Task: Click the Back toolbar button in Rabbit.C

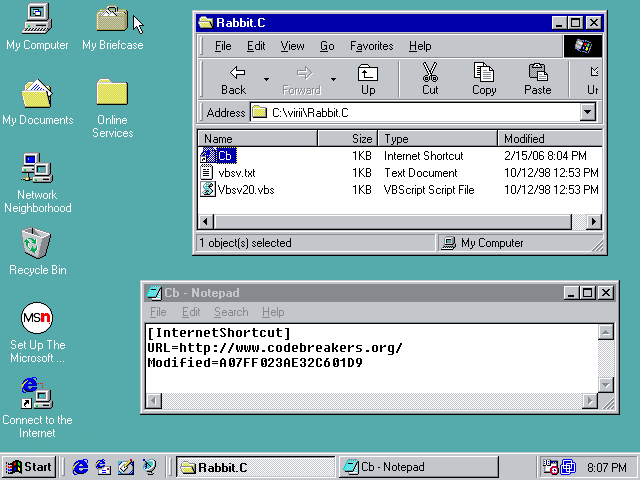Action: coord(234,80)
